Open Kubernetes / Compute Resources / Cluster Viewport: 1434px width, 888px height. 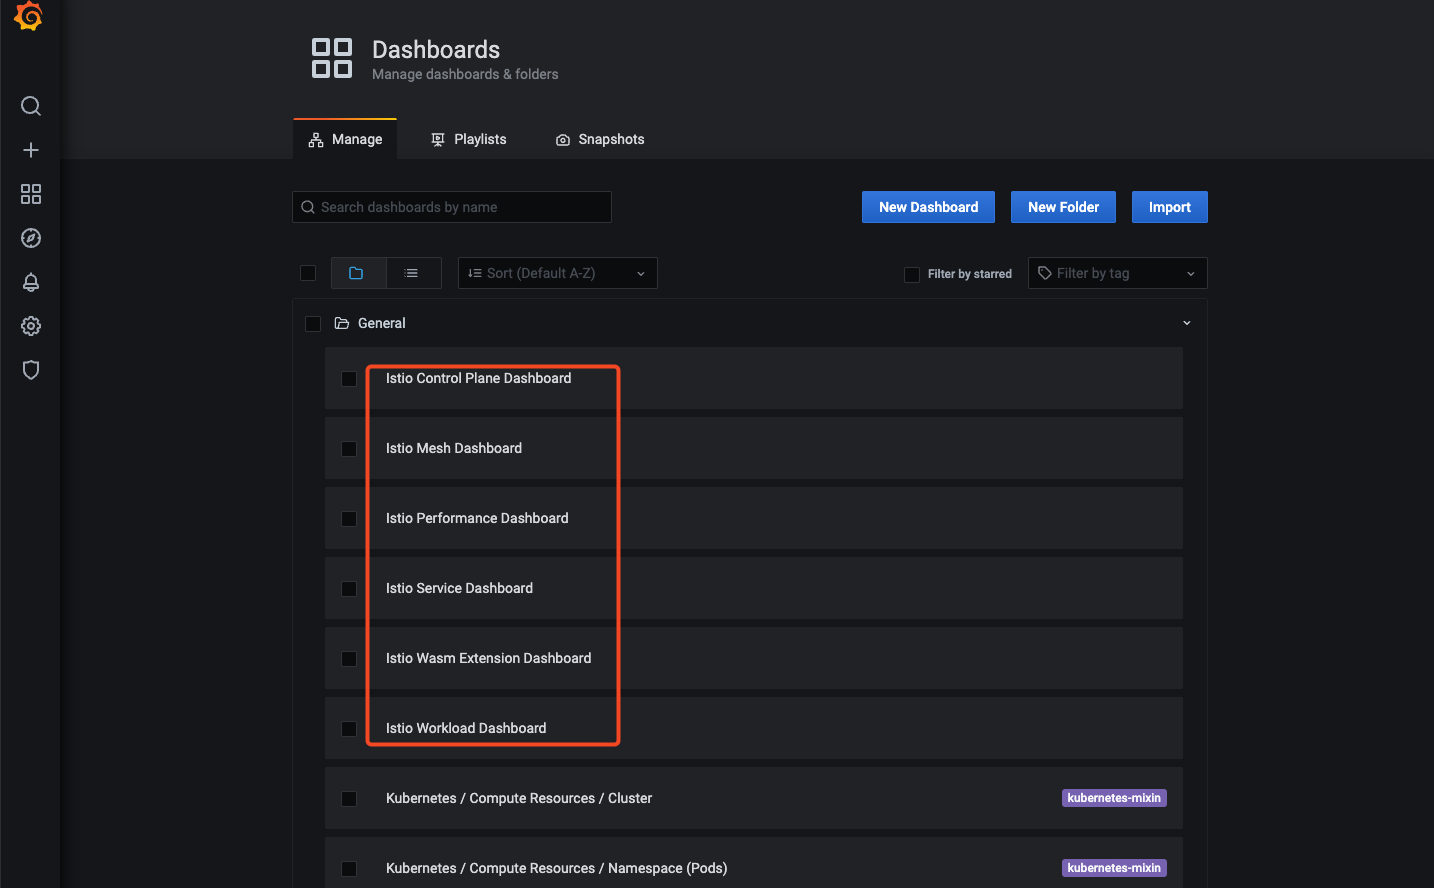(x=519, y=798)
